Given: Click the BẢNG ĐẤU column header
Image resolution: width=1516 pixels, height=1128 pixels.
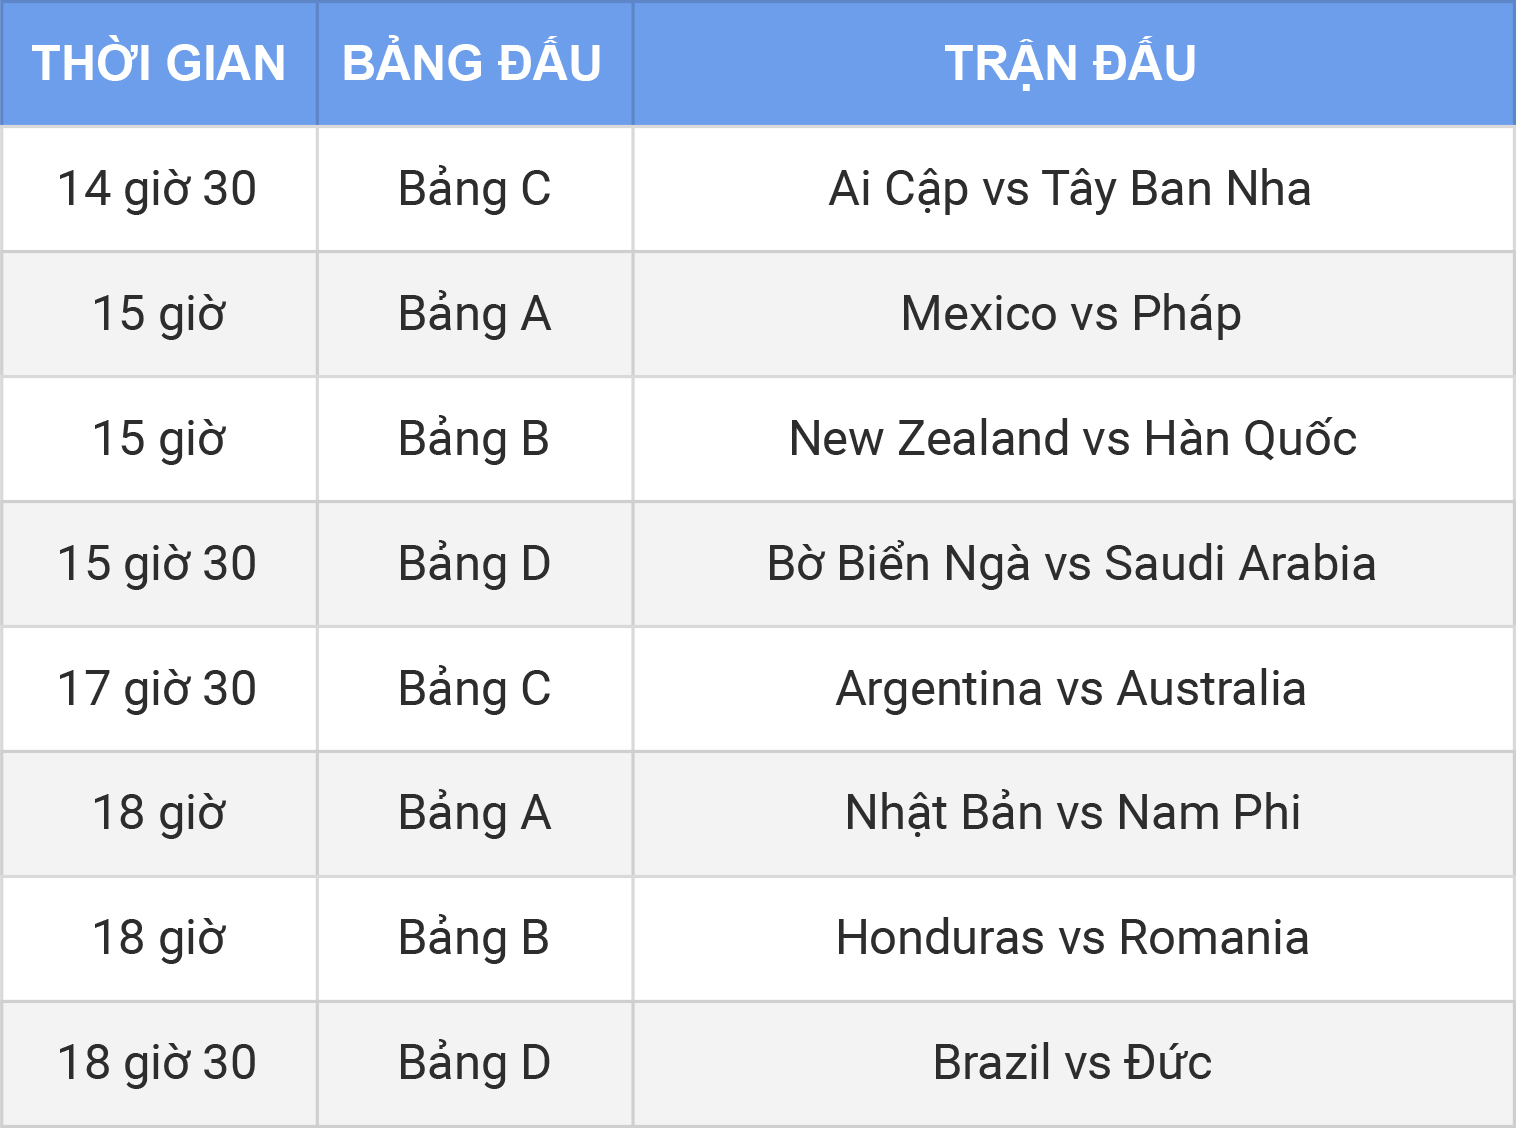Looking at the screenshot, I should click(475, 63).
